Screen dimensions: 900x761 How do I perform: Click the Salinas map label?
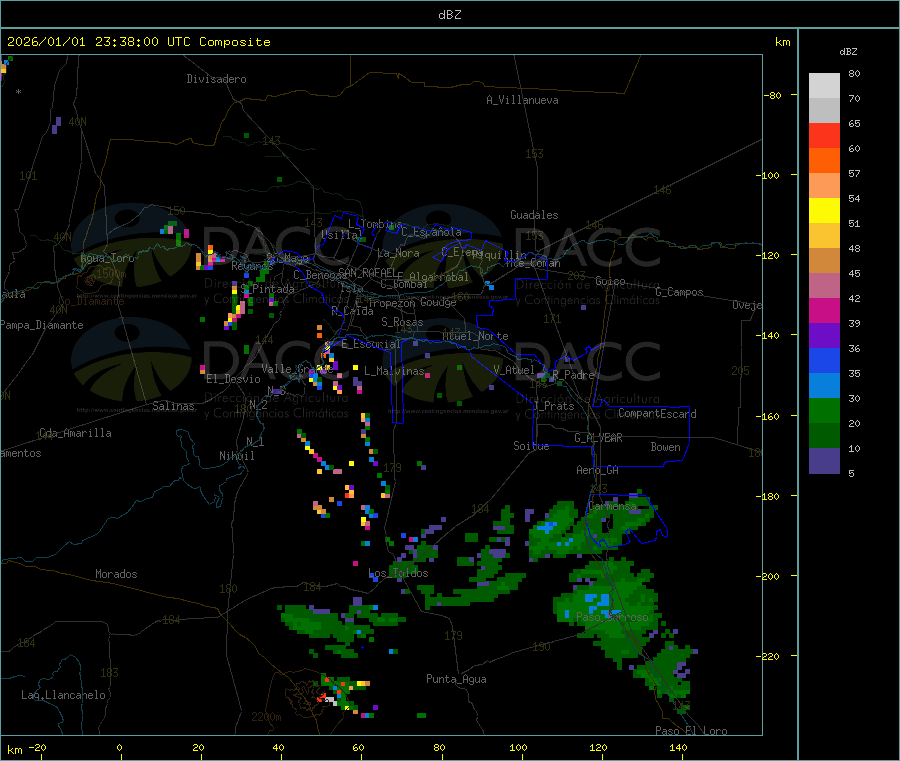(173, 406)
